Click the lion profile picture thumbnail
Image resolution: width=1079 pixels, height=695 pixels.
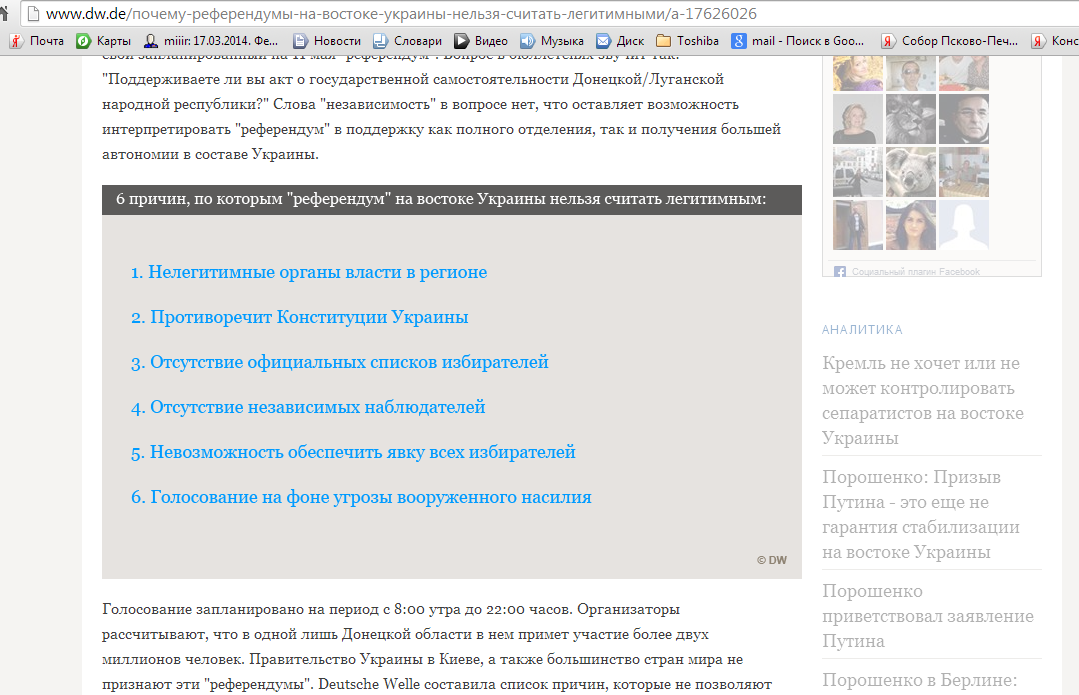pos(910,119)
